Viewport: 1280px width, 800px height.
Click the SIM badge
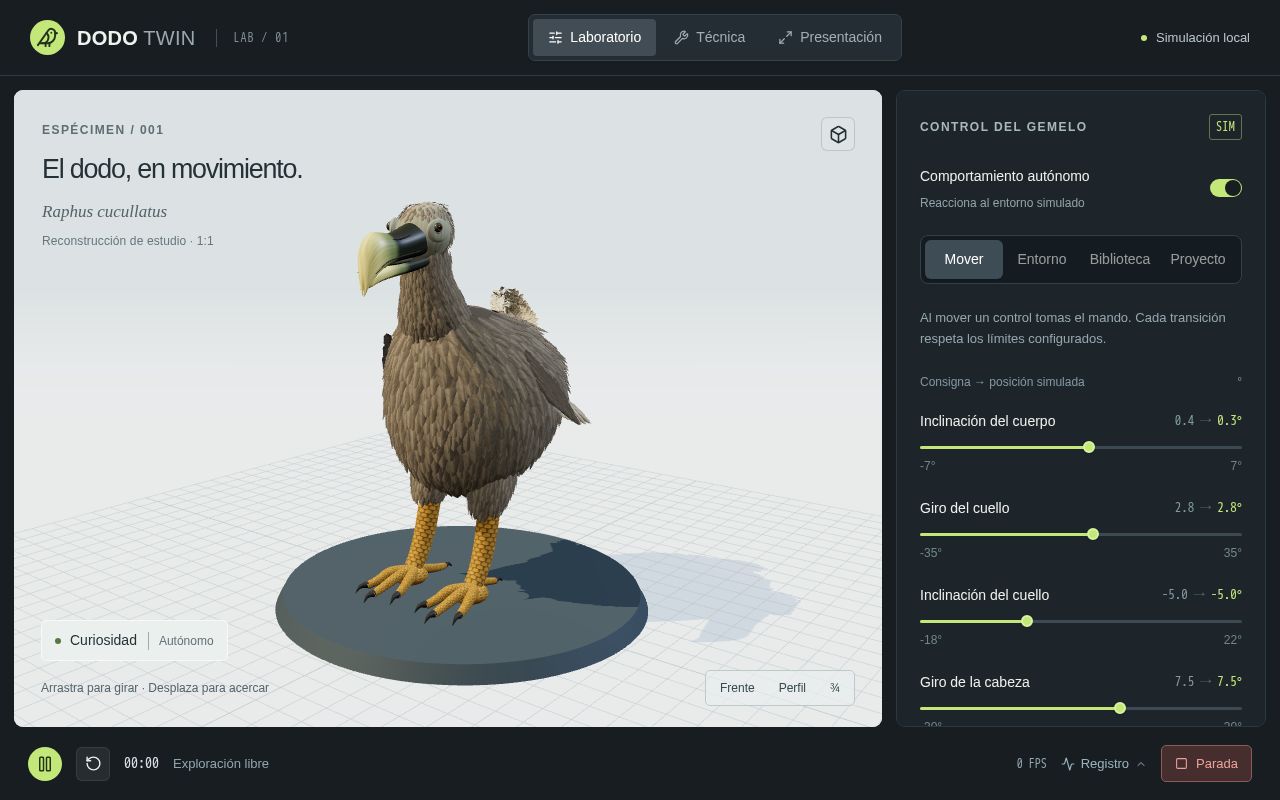coord(1225,127)
